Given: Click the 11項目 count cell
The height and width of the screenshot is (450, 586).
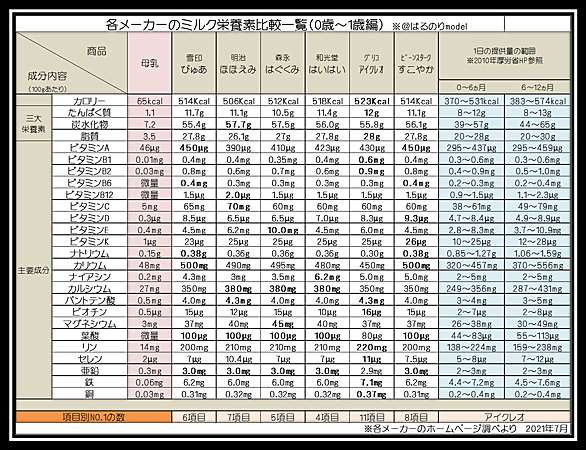Looking at the screenshot, I should 371,417.
